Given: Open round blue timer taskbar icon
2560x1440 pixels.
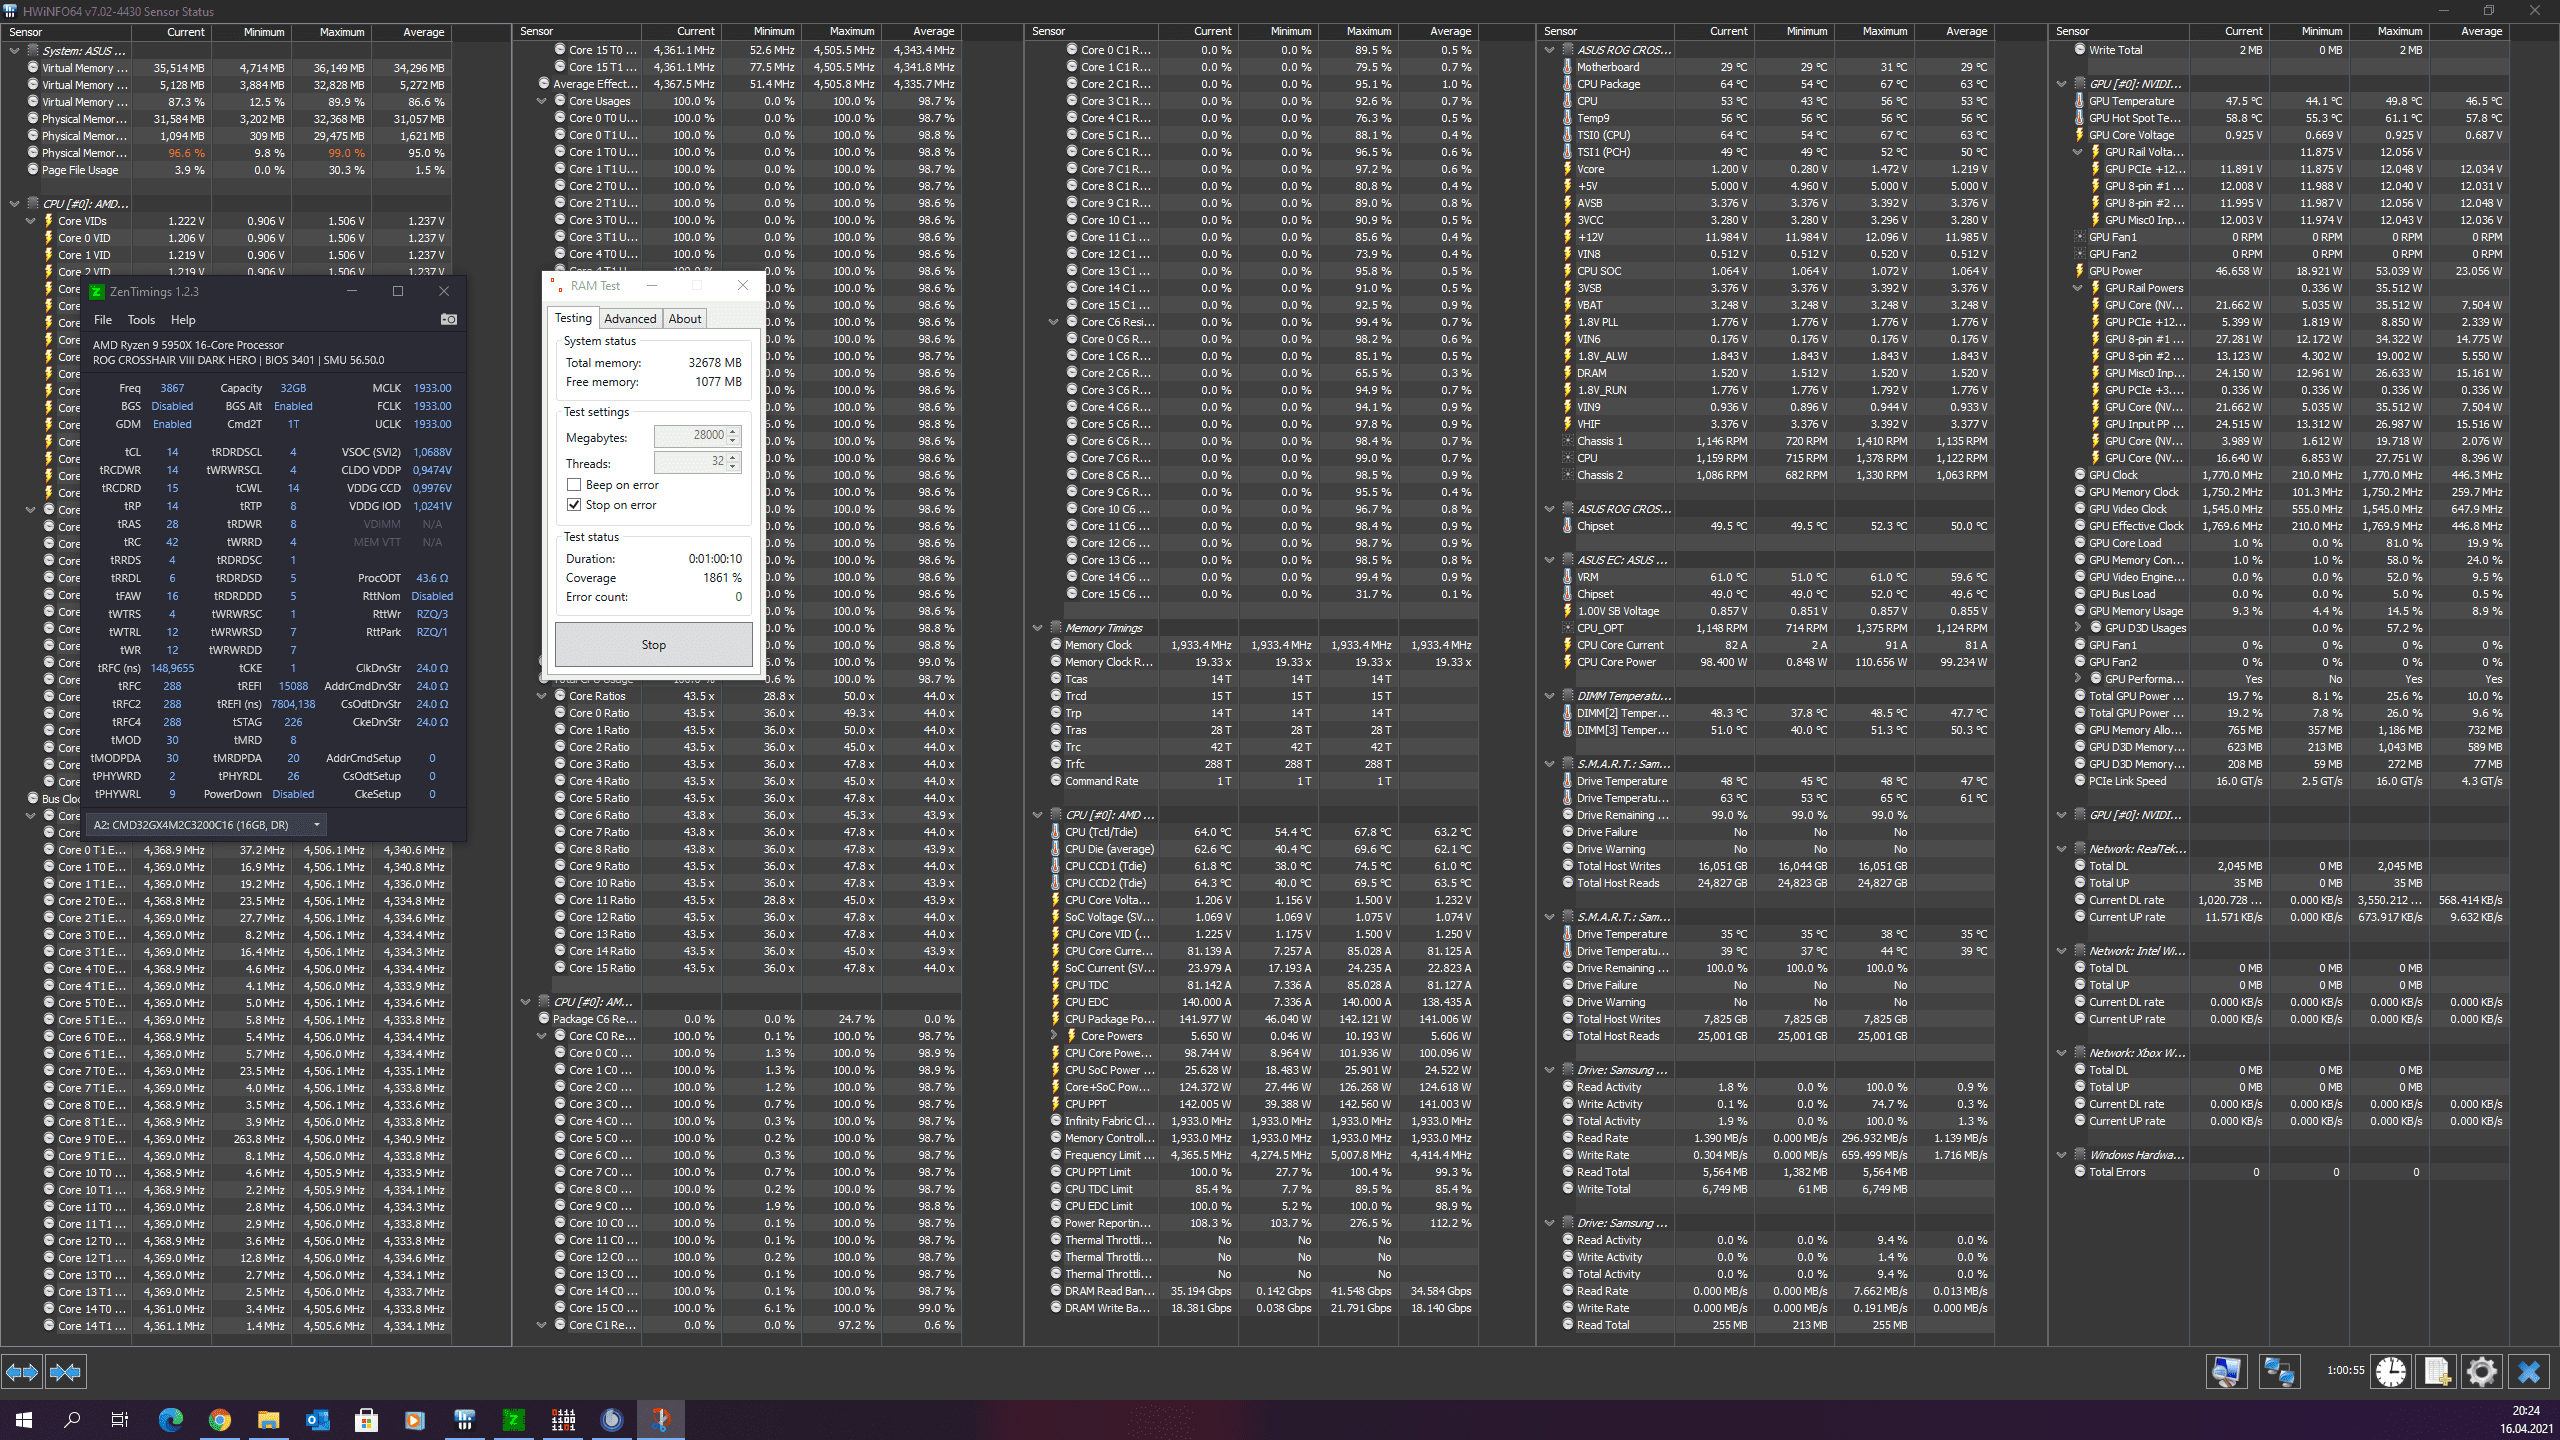Looking at the screenshot, I should (x=612, y=1419).
